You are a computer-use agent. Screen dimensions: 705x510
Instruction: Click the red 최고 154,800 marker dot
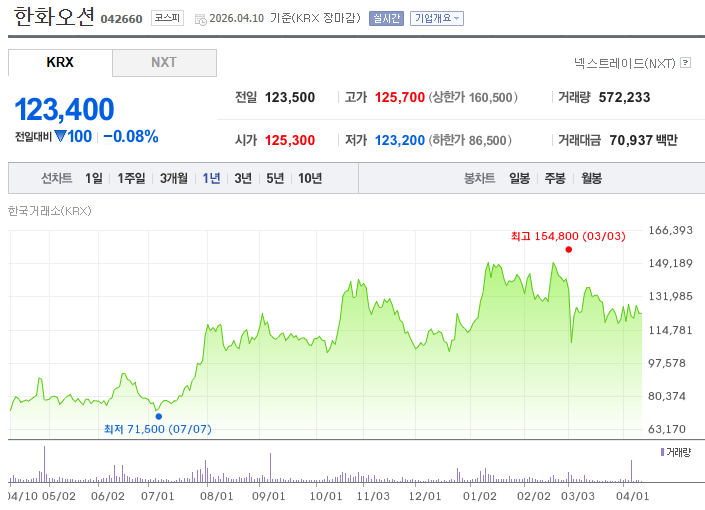pos(568,250)
